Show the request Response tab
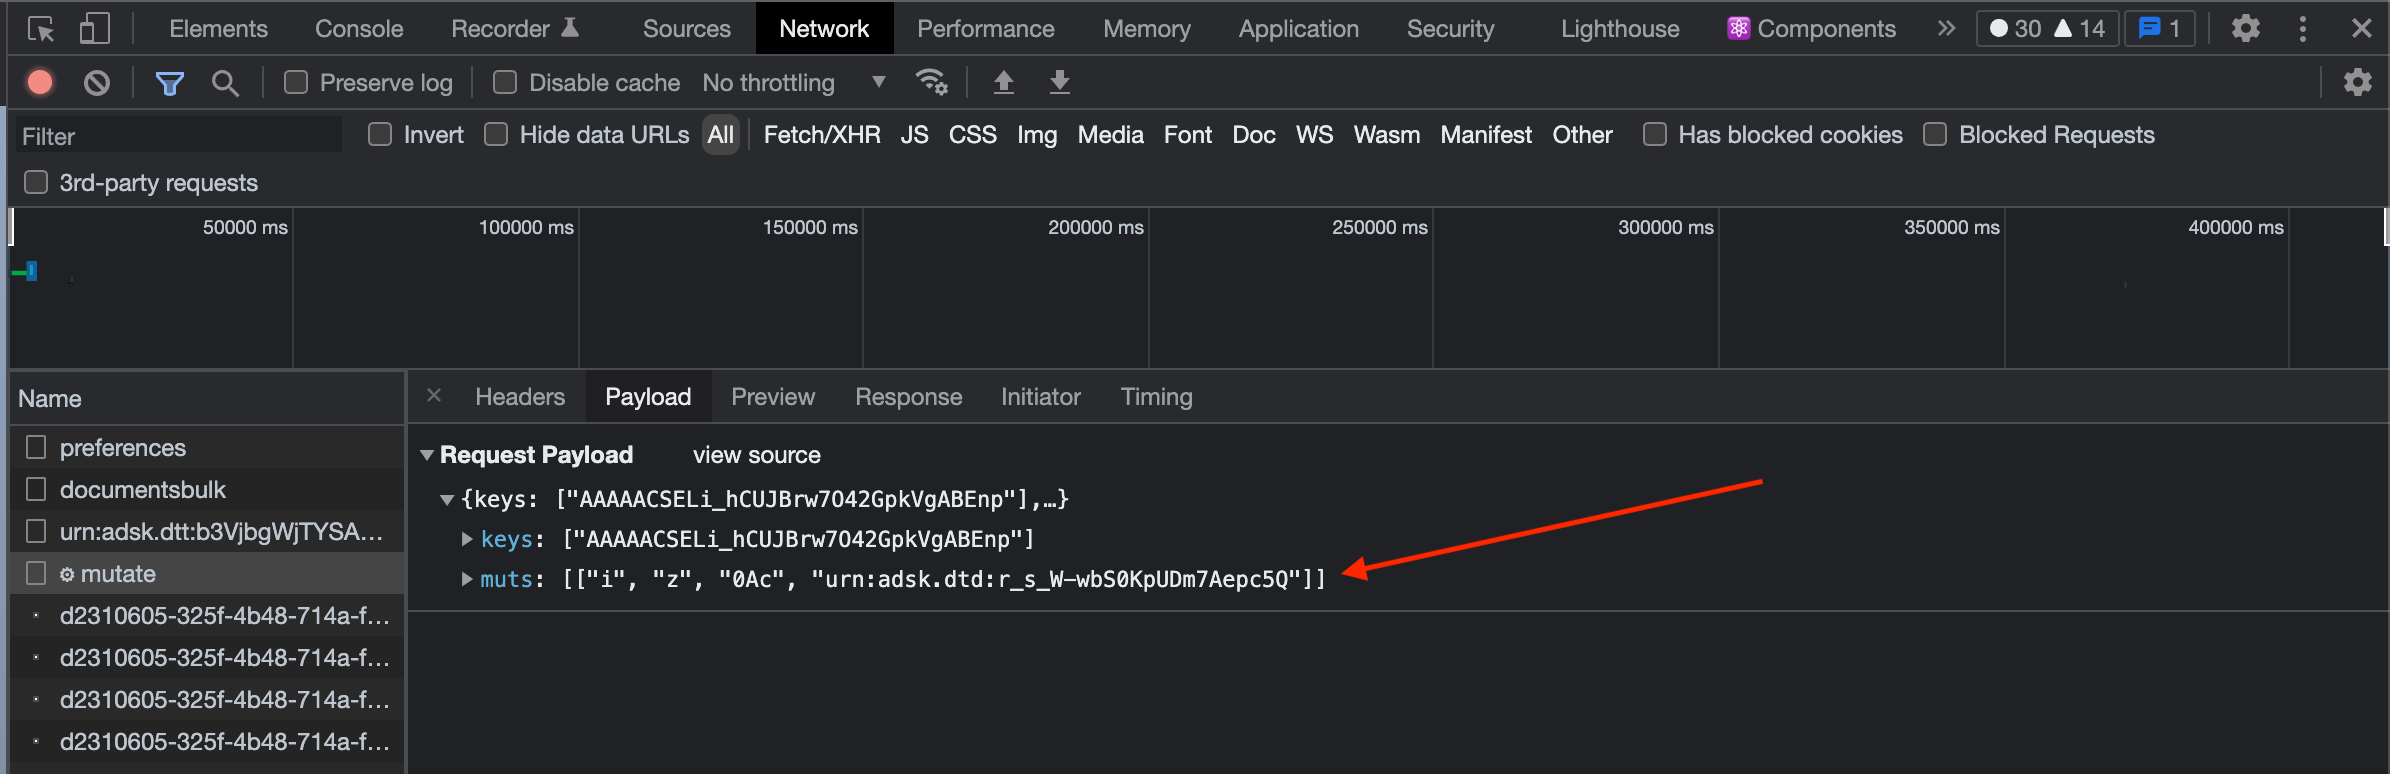Image resolution: width=2390 pixels, height=774 pixels. (908, 397)
